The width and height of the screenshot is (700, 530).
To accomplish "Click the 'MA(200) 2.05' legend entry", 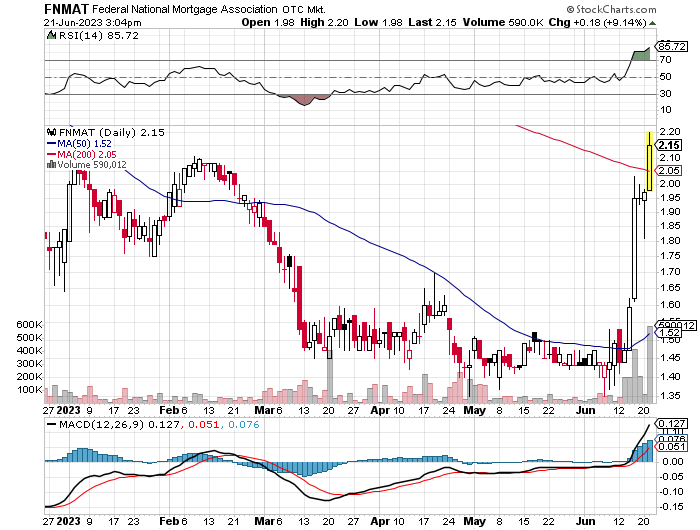I will [87, 154].
